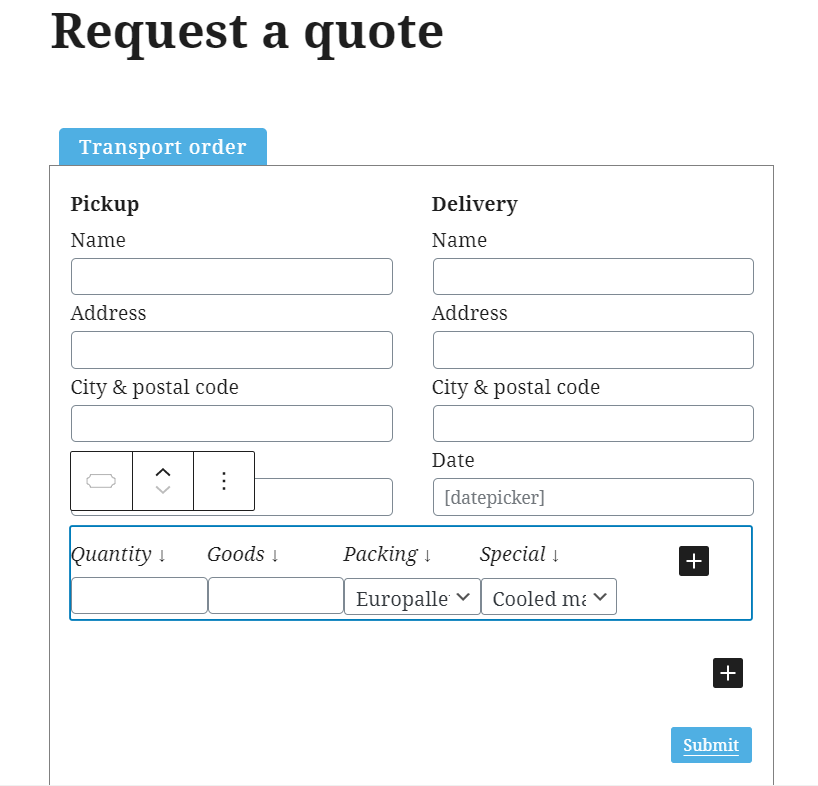Image resolution: width=818 pixels, height=786 pixels.
Task: Move block down with the down arrow
Action: [163, 489]
